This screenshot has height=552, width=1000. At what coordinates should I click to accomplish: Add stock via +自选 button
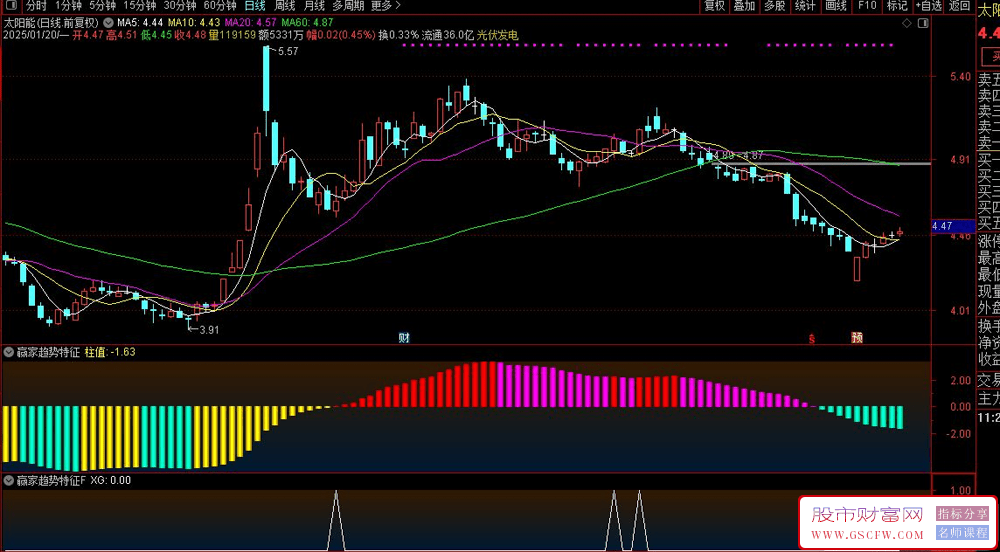(928, 6)
